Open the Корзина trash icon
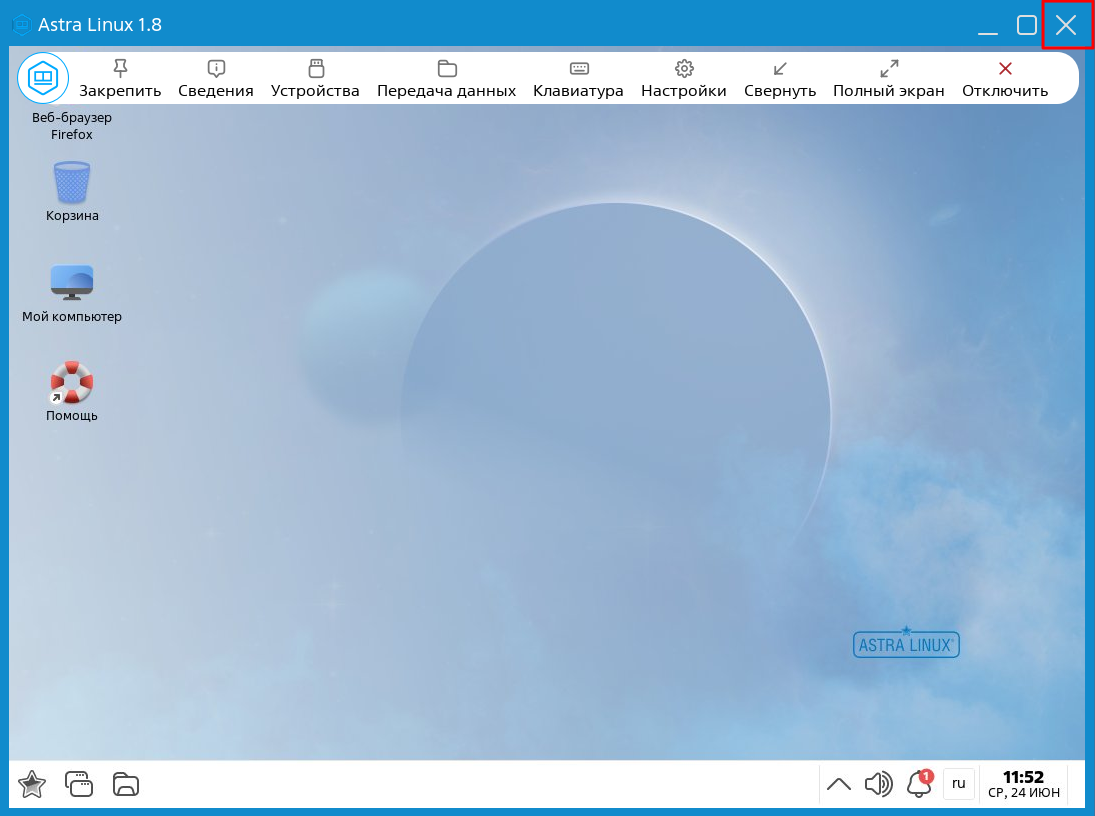1095x816 pixels. tap(72, 191)
